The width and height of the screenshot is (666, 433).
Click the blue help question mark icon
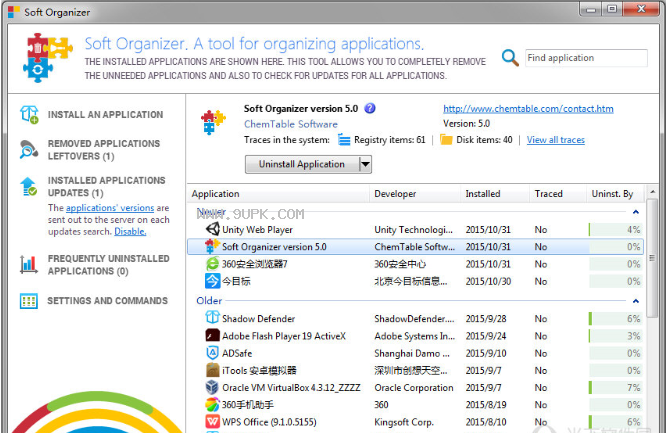point(370,108)
